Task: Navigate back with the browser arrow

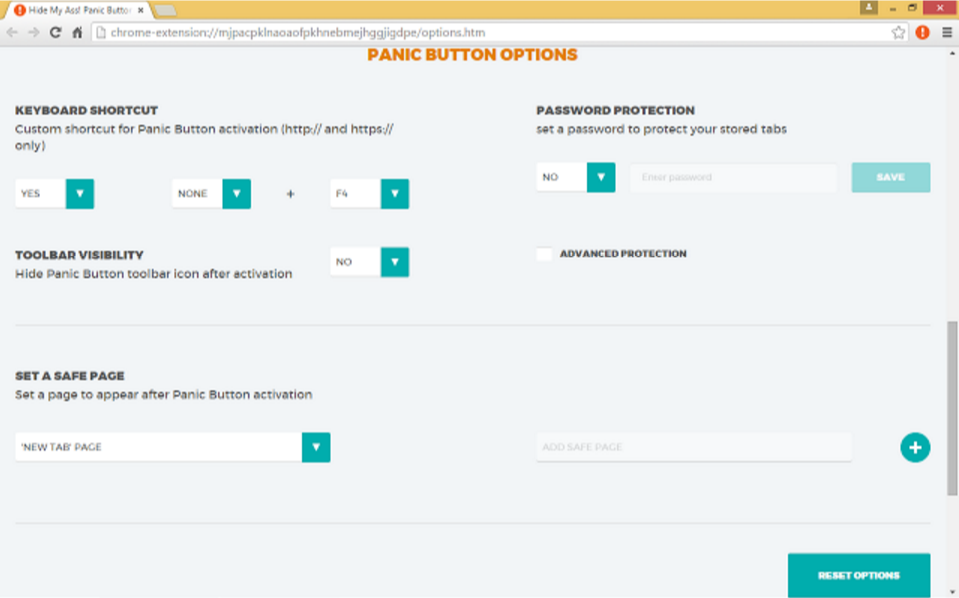Action: [x=12, y=31]
